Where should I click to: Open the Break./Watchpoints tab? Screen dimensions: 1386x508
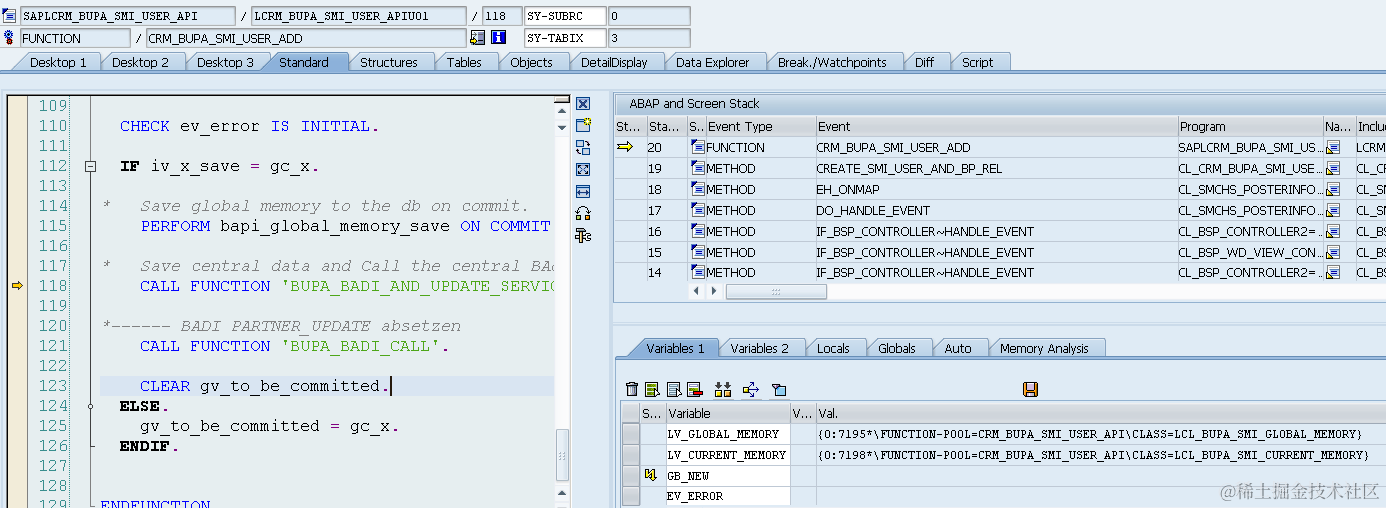click(x=832, y=62)
